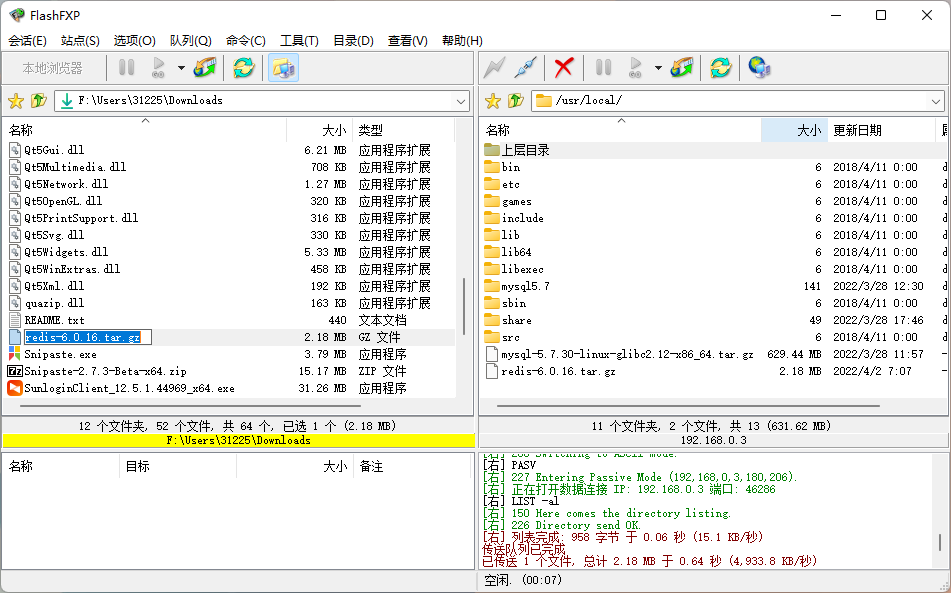
Task: Open the 查看(V) menu
Action: tap(408, 41)
